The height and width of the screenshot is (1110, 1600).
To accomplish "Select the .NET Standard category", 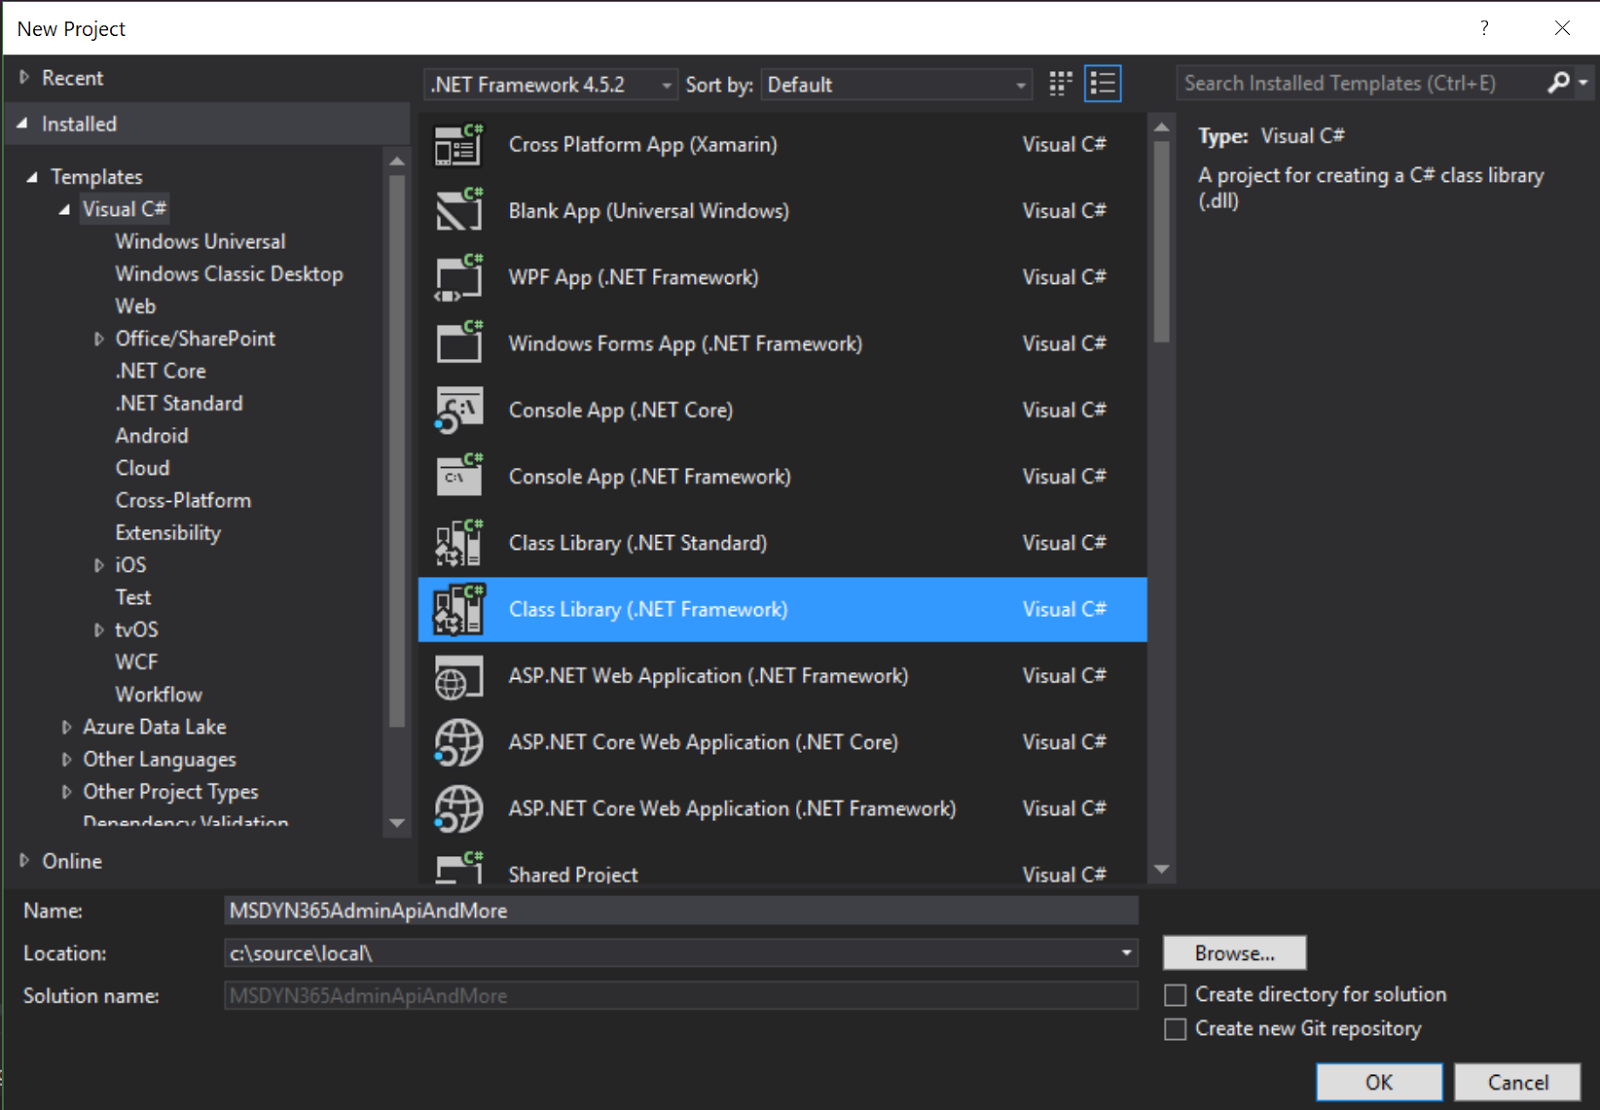I will tap(179, 403).
